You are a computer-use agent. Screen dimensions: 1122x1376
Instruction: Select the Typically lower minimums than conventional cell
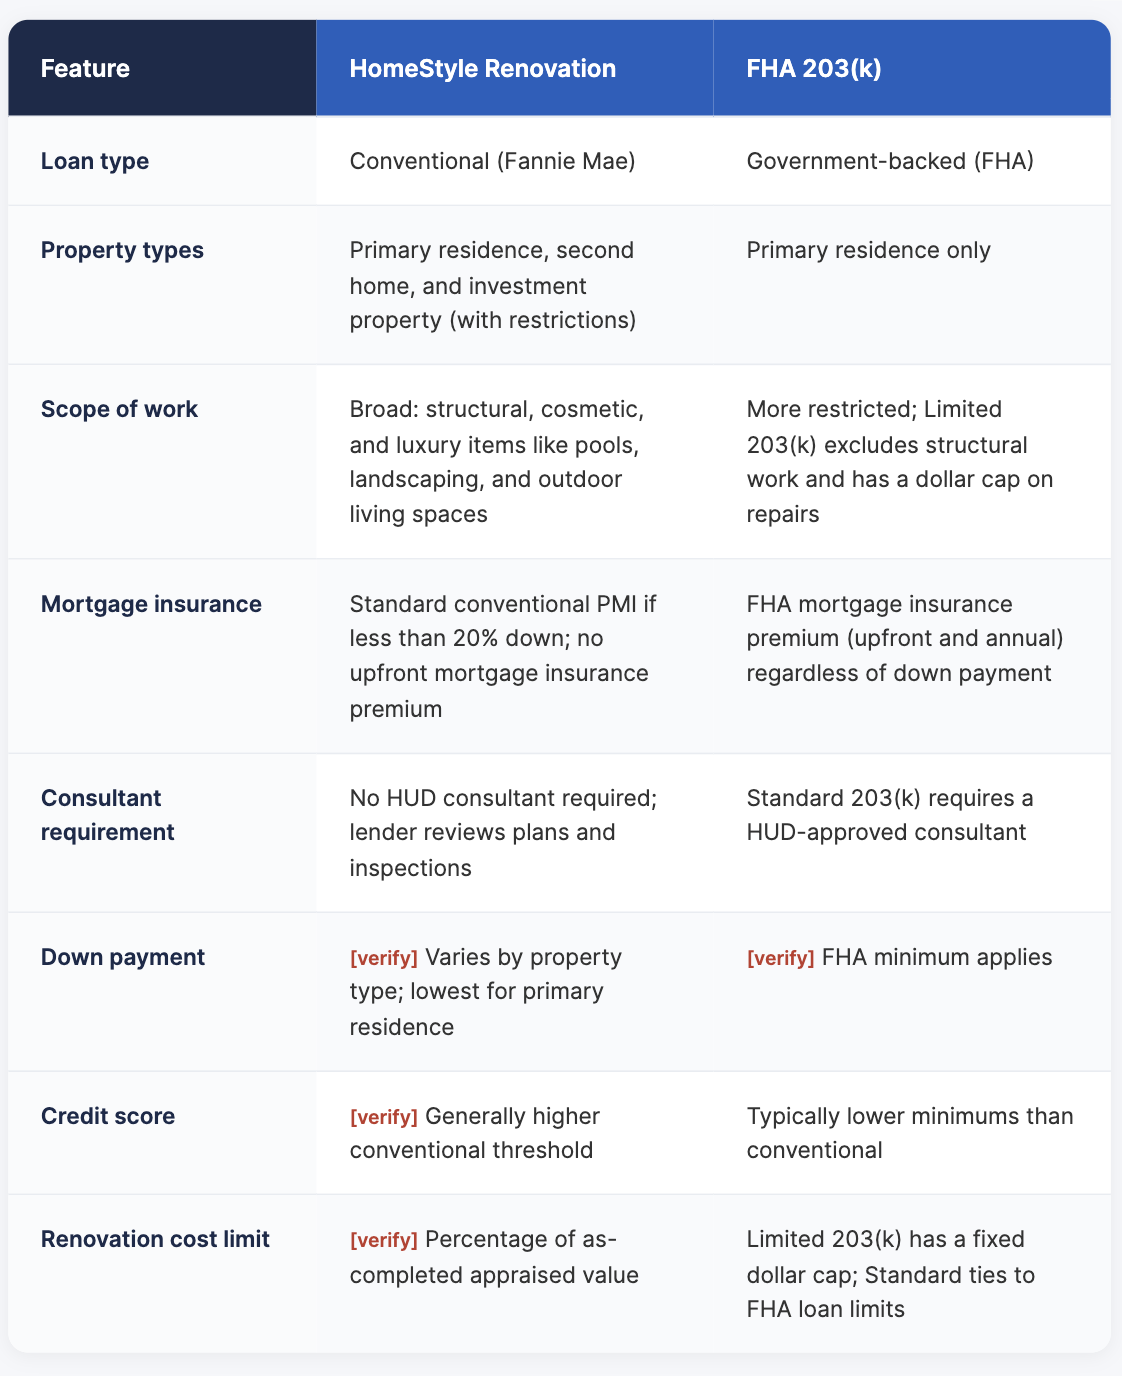(910, 1133)
